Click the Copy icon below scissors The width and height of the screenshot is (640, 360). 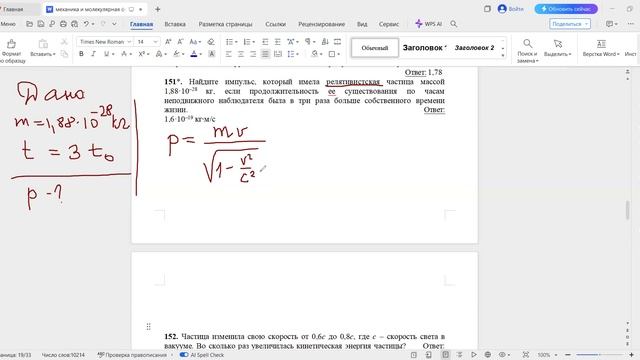64,54
